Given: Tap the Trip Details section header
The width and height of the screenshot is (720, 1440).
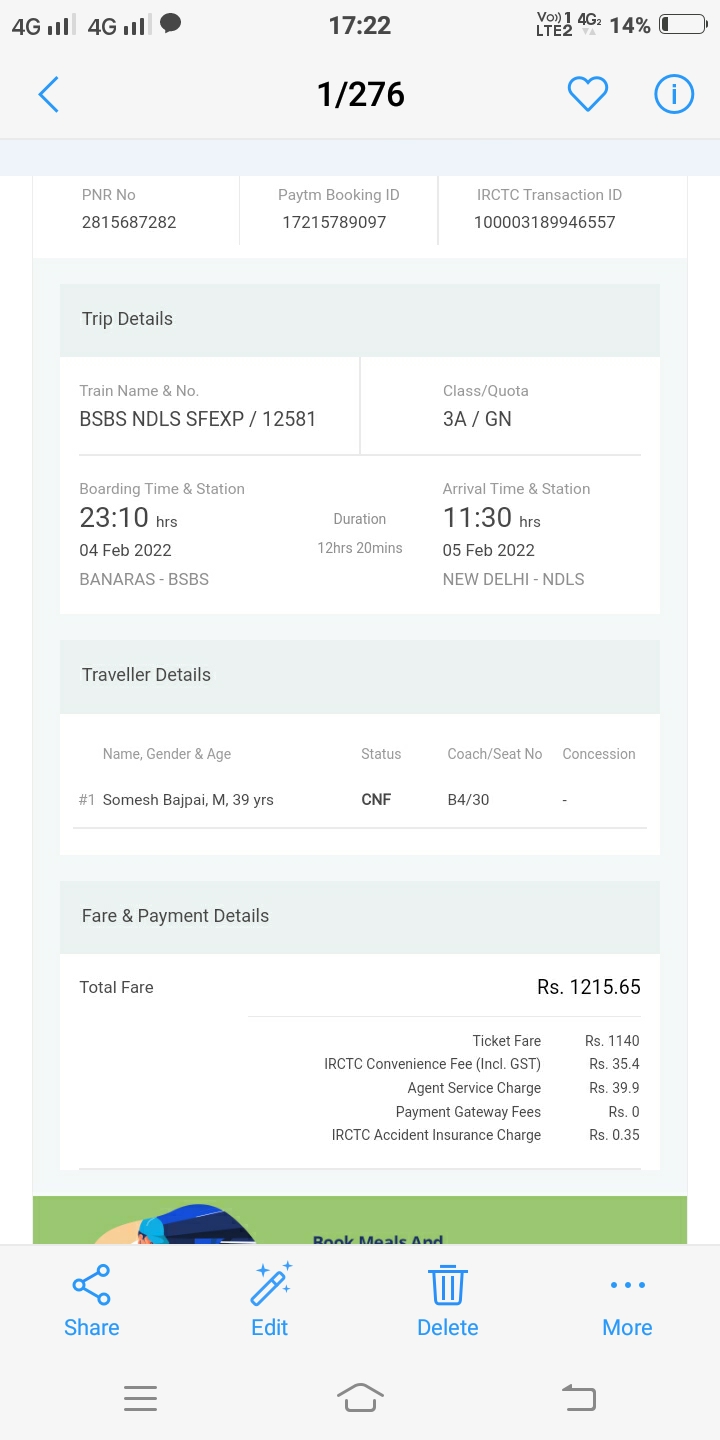Looking at the screenshot, I should 360,319.
